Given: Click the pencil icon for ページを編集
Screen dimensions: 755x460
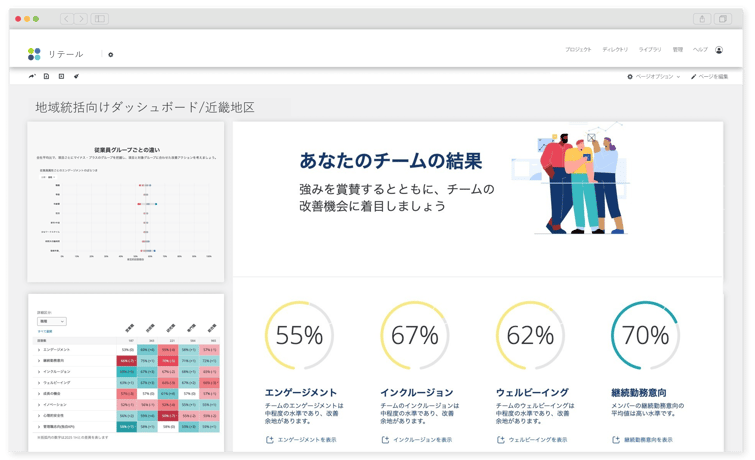Looking at the screenshot, I should tap(693, 77).
